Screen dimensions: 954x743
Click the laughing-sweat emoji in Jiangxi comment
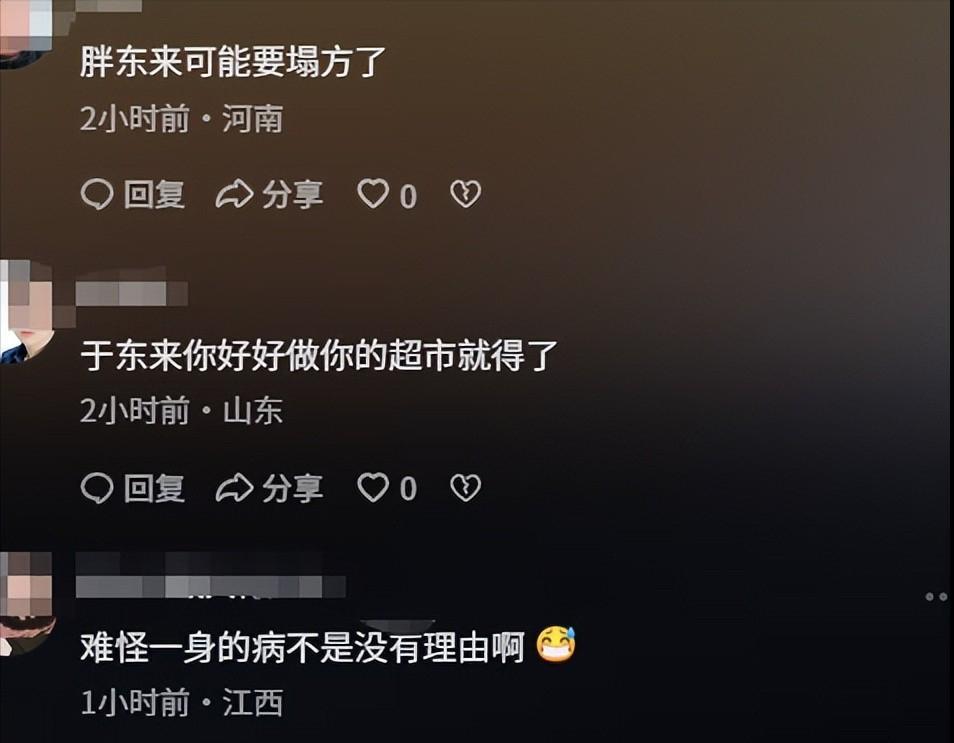(x=556, y=644)
